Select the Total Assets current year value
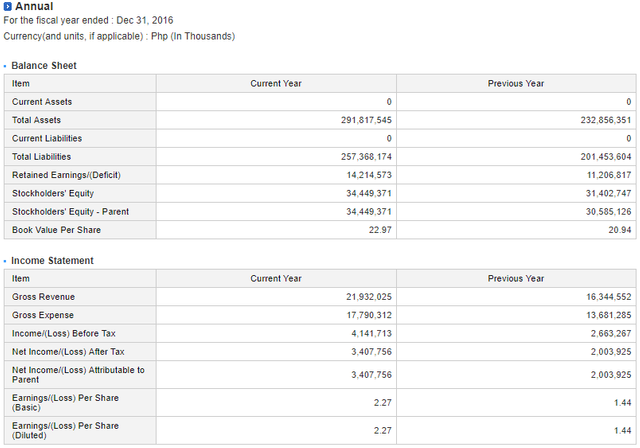The image size is (640, 448). pyautogui.click(x=366, y=120)
